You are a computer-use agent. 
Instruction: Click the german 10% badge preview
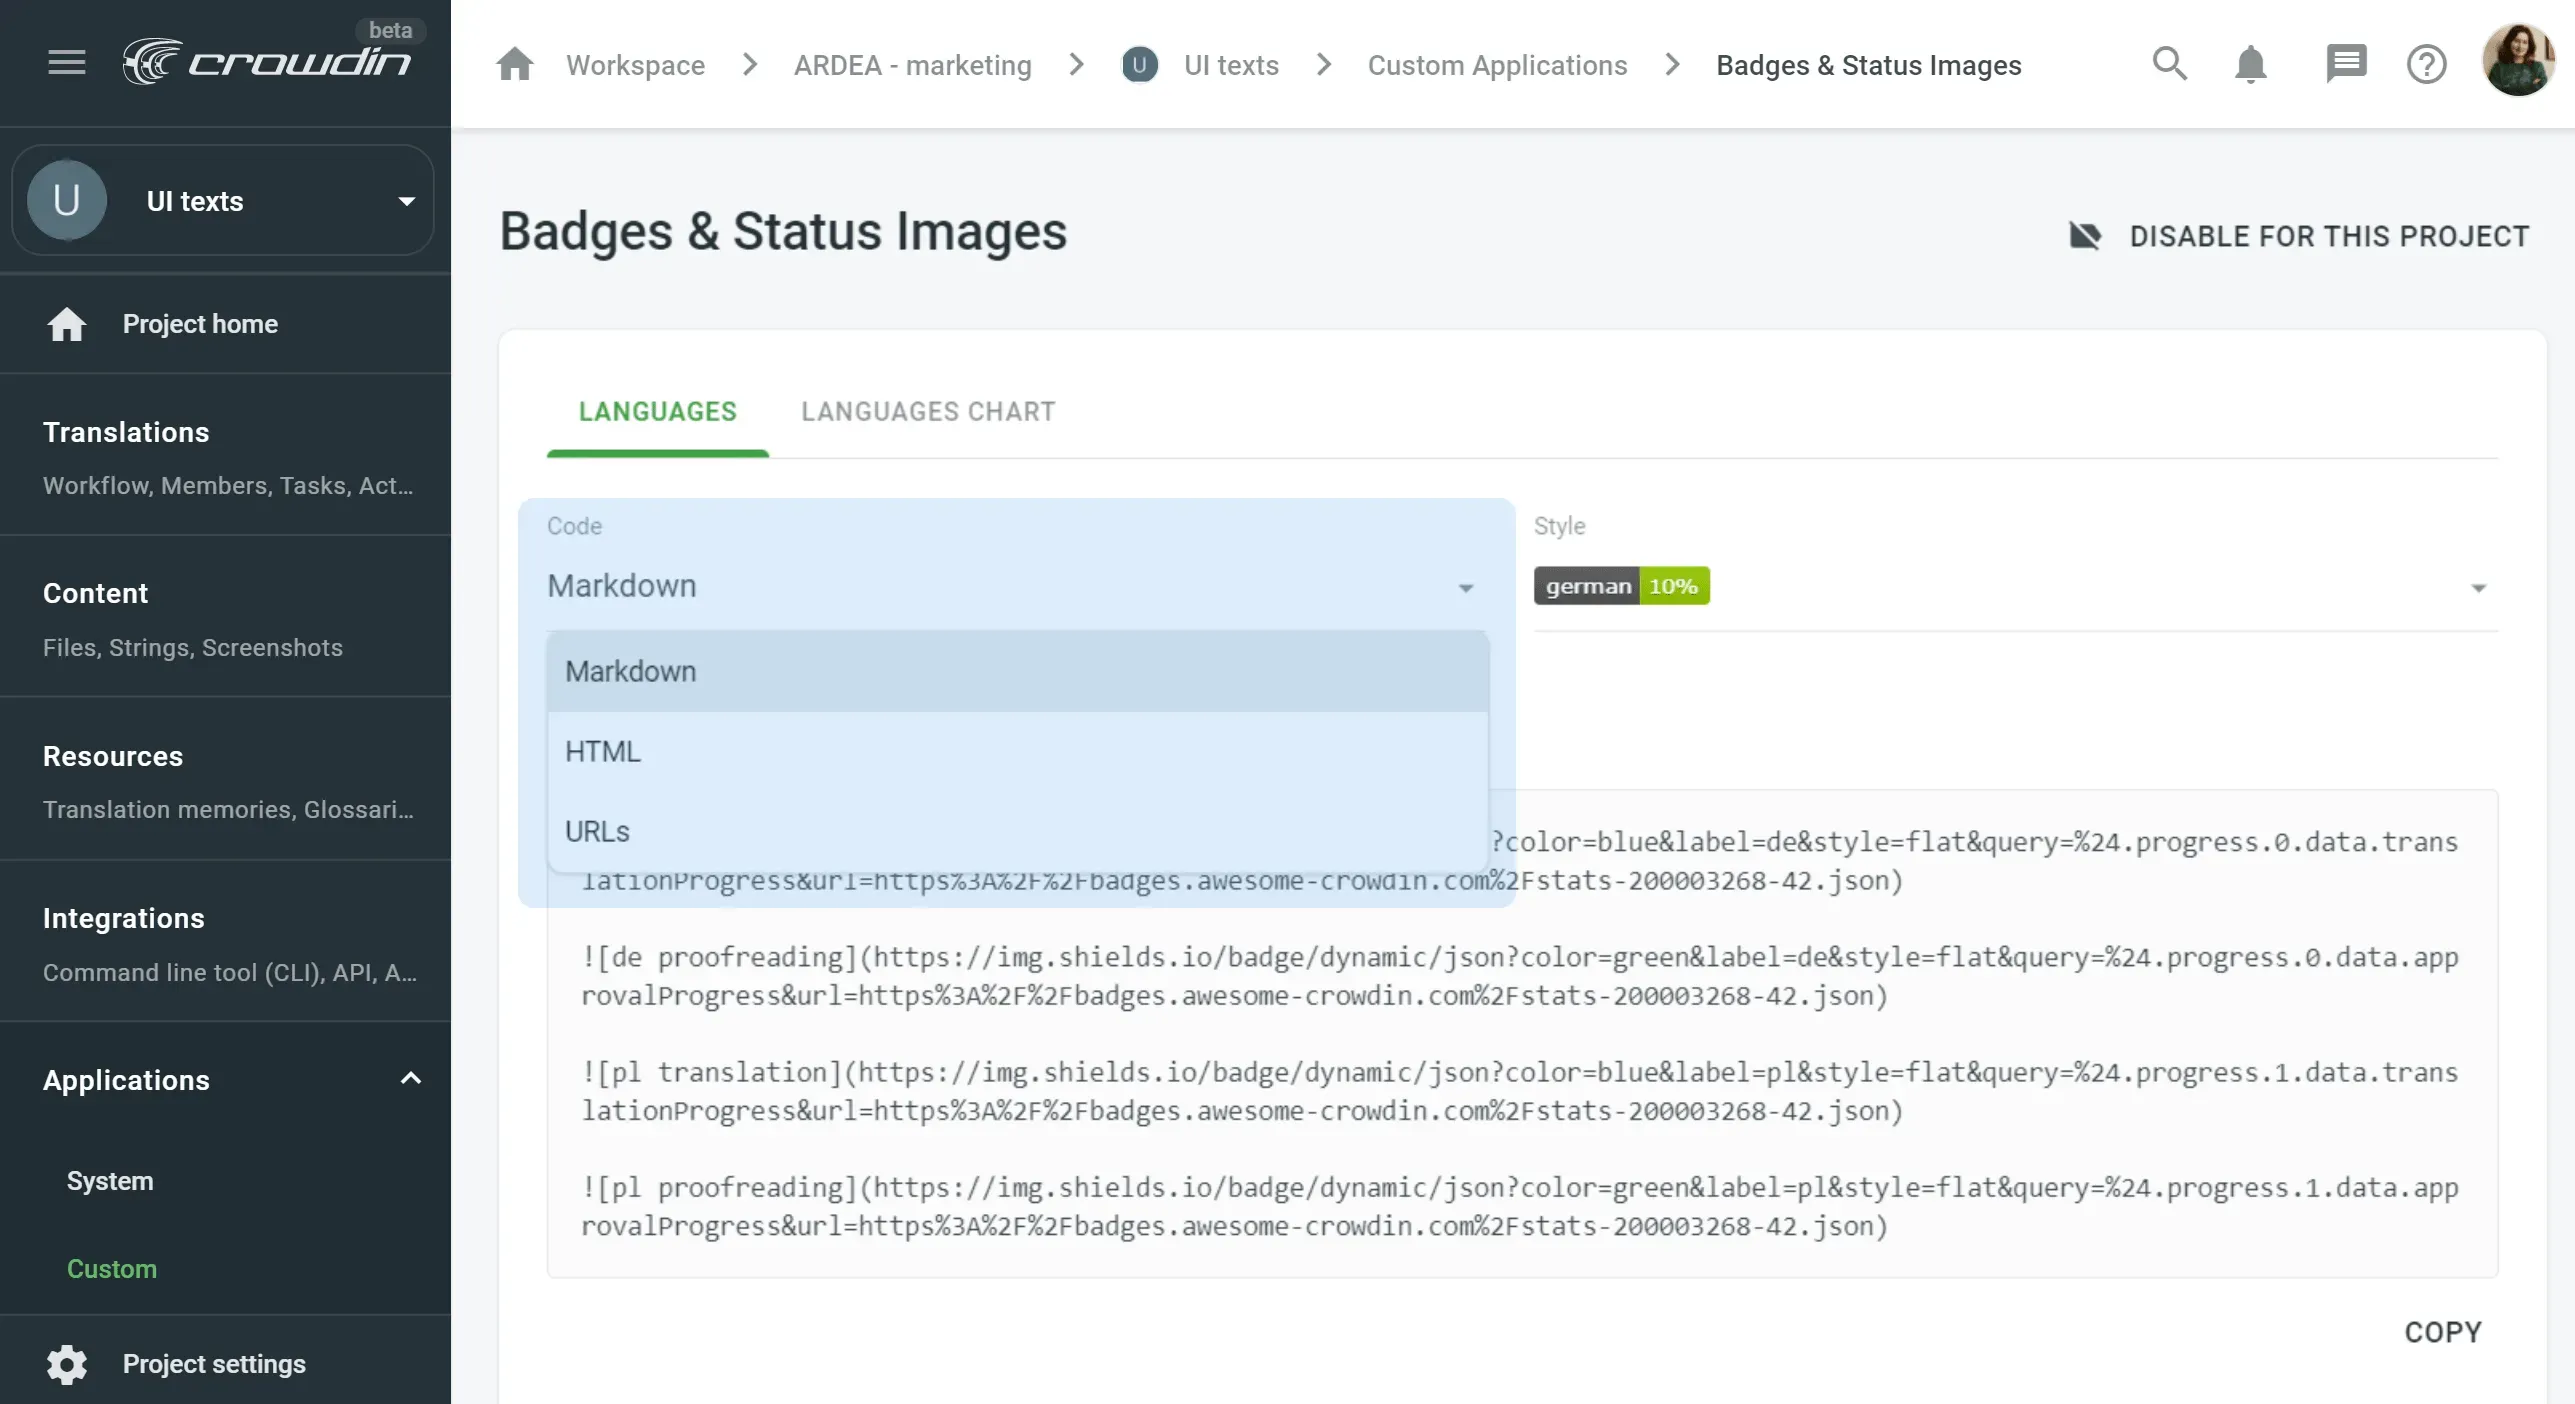1620,586
